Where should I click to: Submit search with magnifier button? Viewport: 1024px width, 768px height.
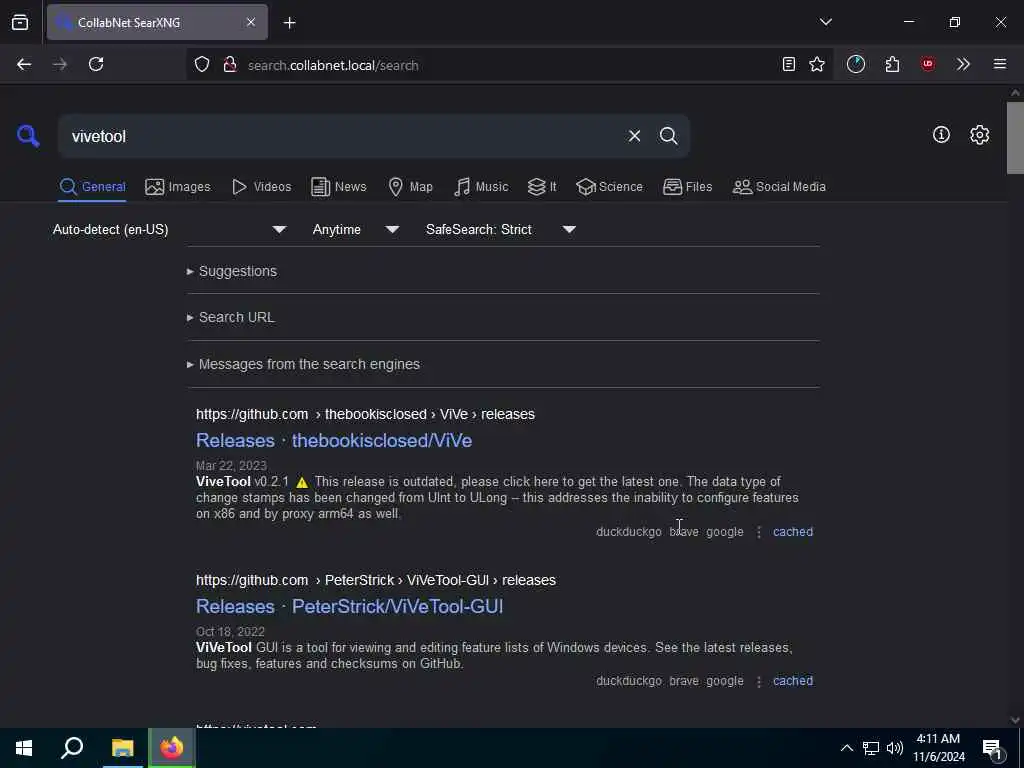[668, 136]
